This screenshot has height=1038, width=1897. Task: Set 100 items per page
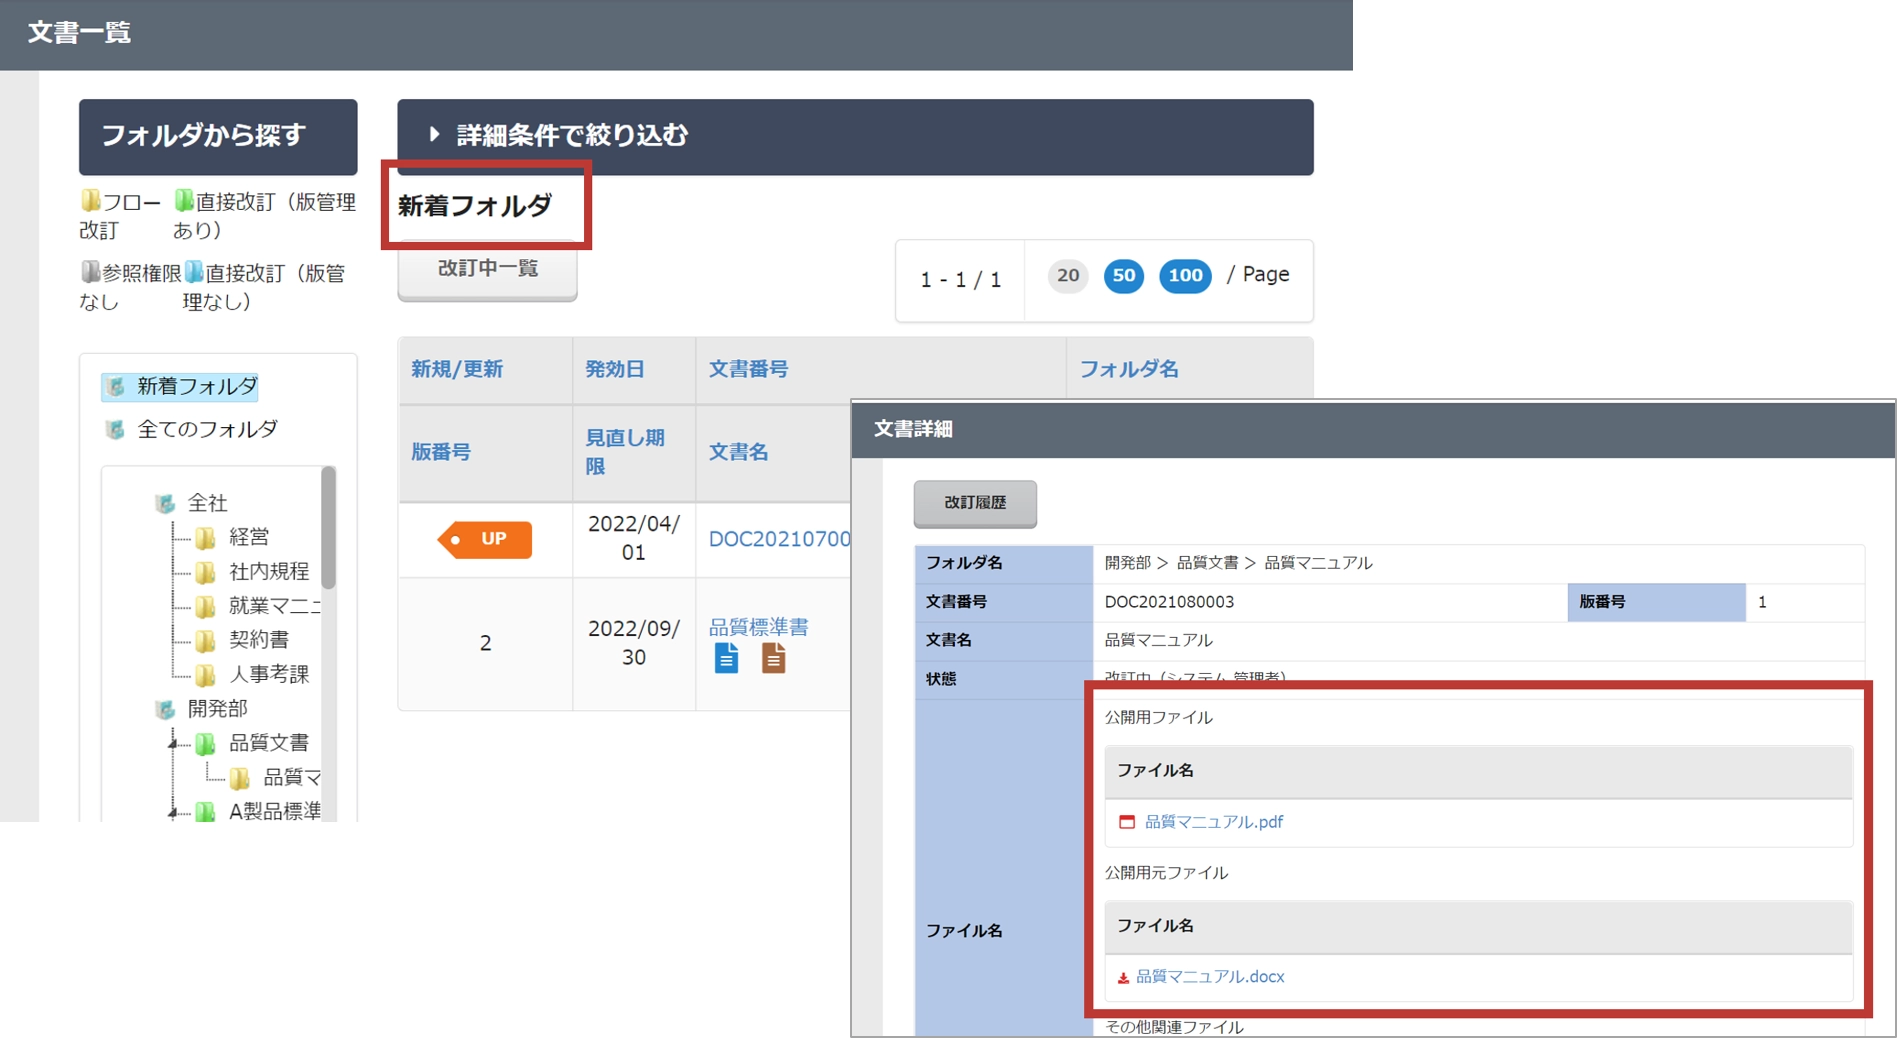click(x=1185, y=275)
